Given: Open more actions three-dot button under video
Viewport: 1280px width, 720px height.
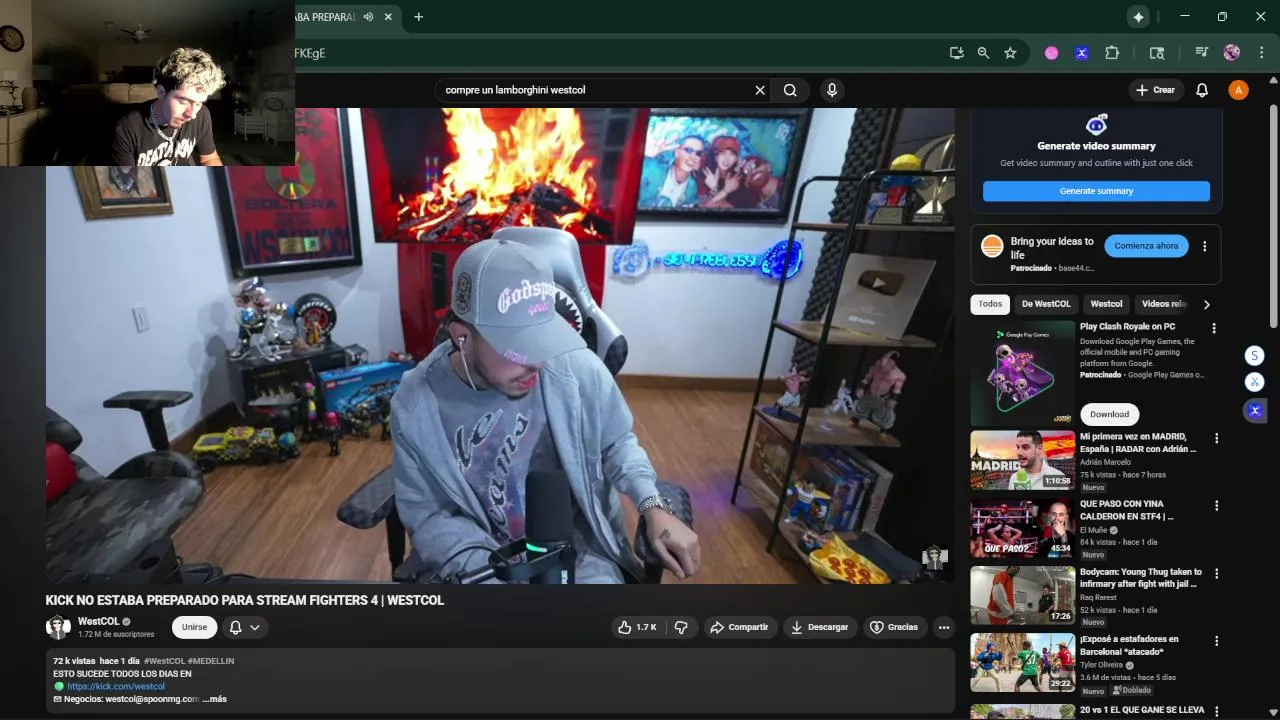Looking at the screenshot, I should pos(943,627).
